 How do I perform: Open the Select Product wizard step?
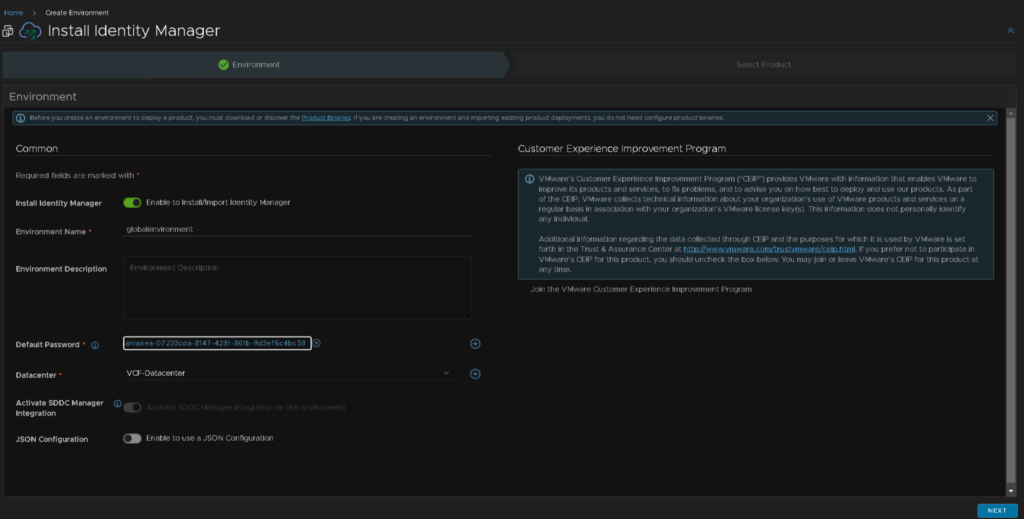click(763, 65)
